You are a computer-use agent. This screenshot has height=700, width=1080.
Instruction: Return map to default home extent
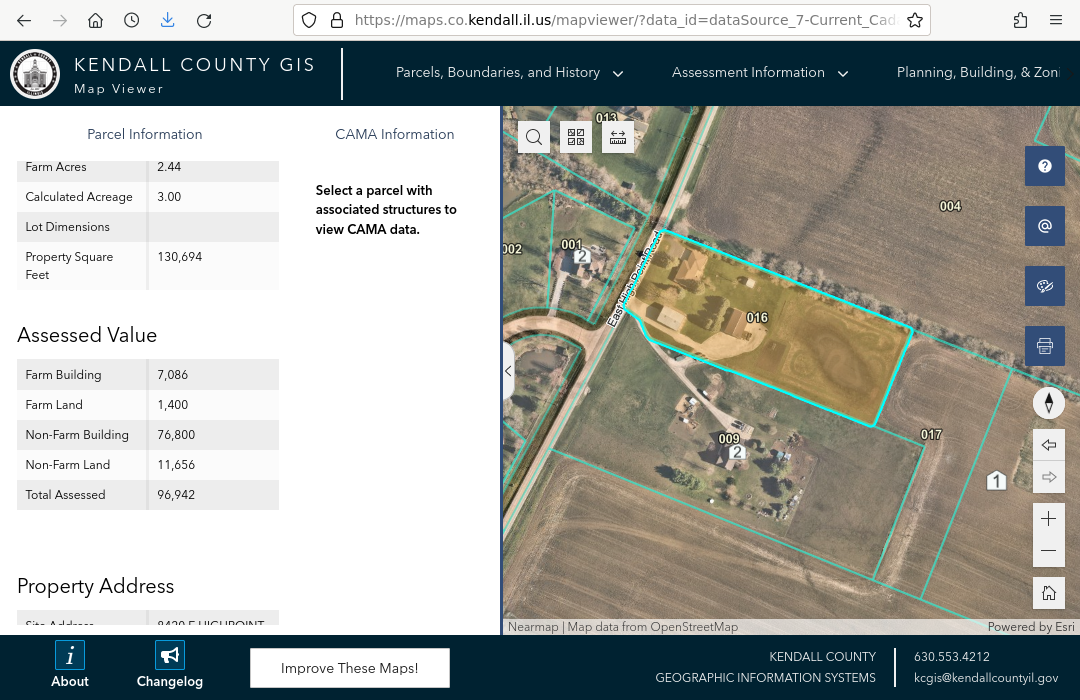(x=1048, y=593)
